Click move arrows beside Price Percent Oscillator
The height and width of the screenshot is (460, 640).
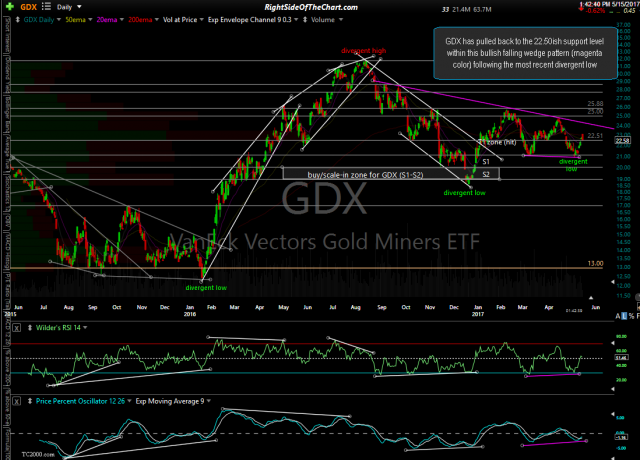pyautogui.click(x=30, y=401)
